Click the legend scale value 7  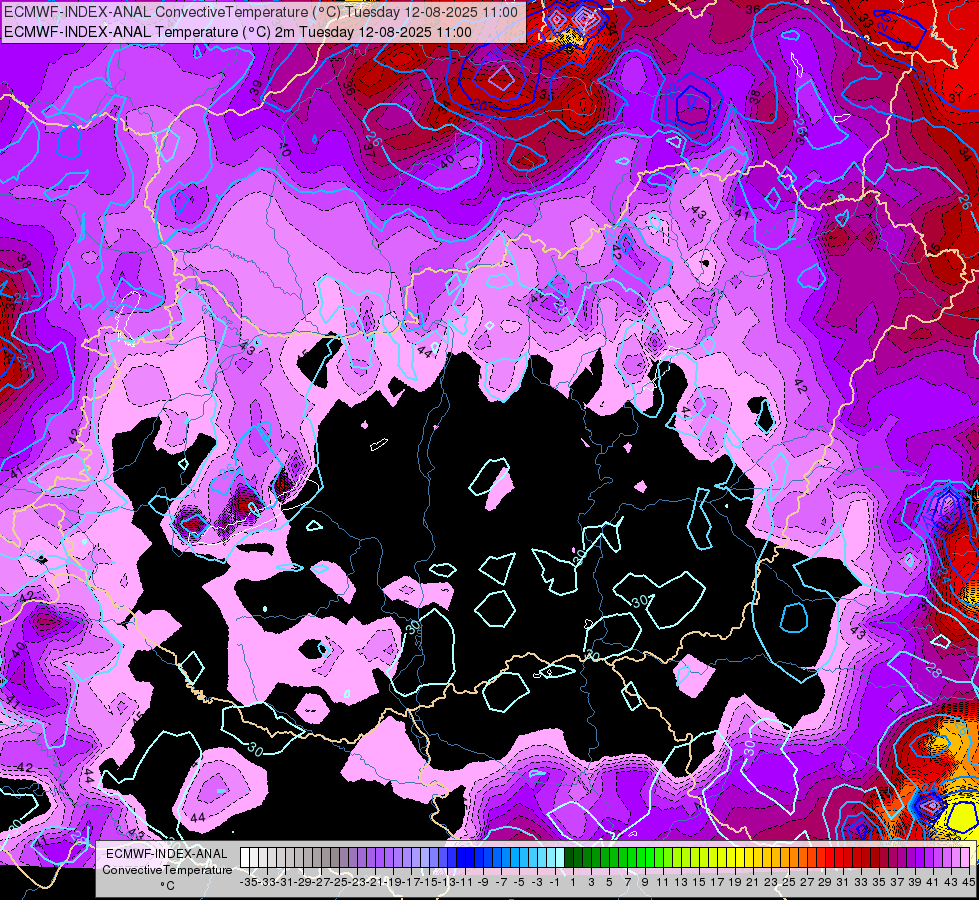tap(627, 882)
